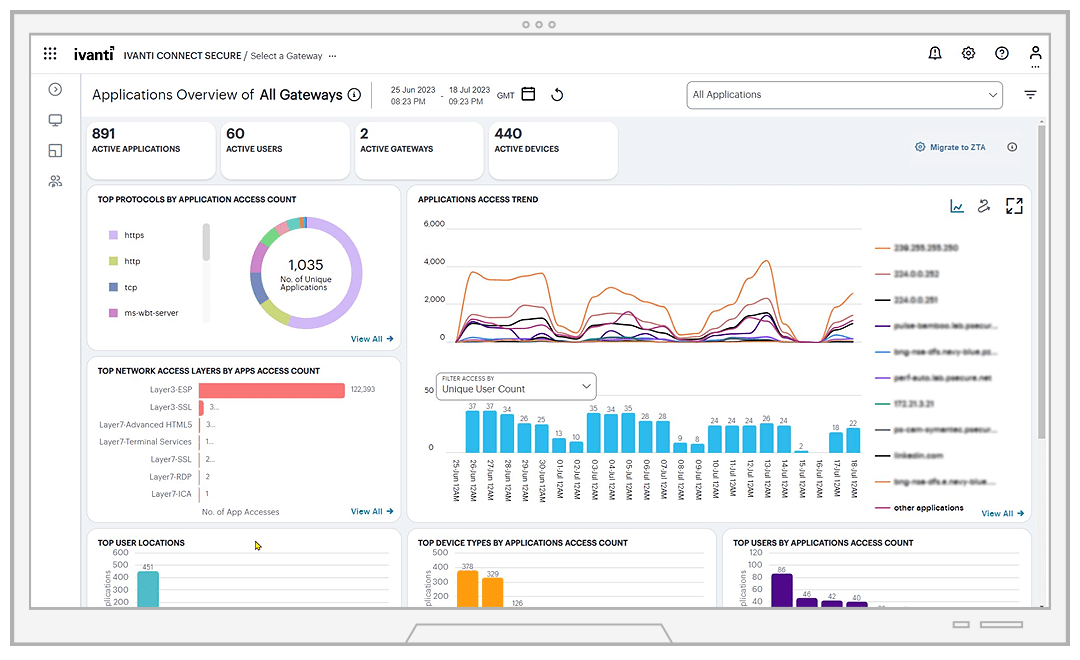This screenshot has width=1080, height=660.
Task: Click the date range 25 Jun 2023 start
Action: (413, 95)
